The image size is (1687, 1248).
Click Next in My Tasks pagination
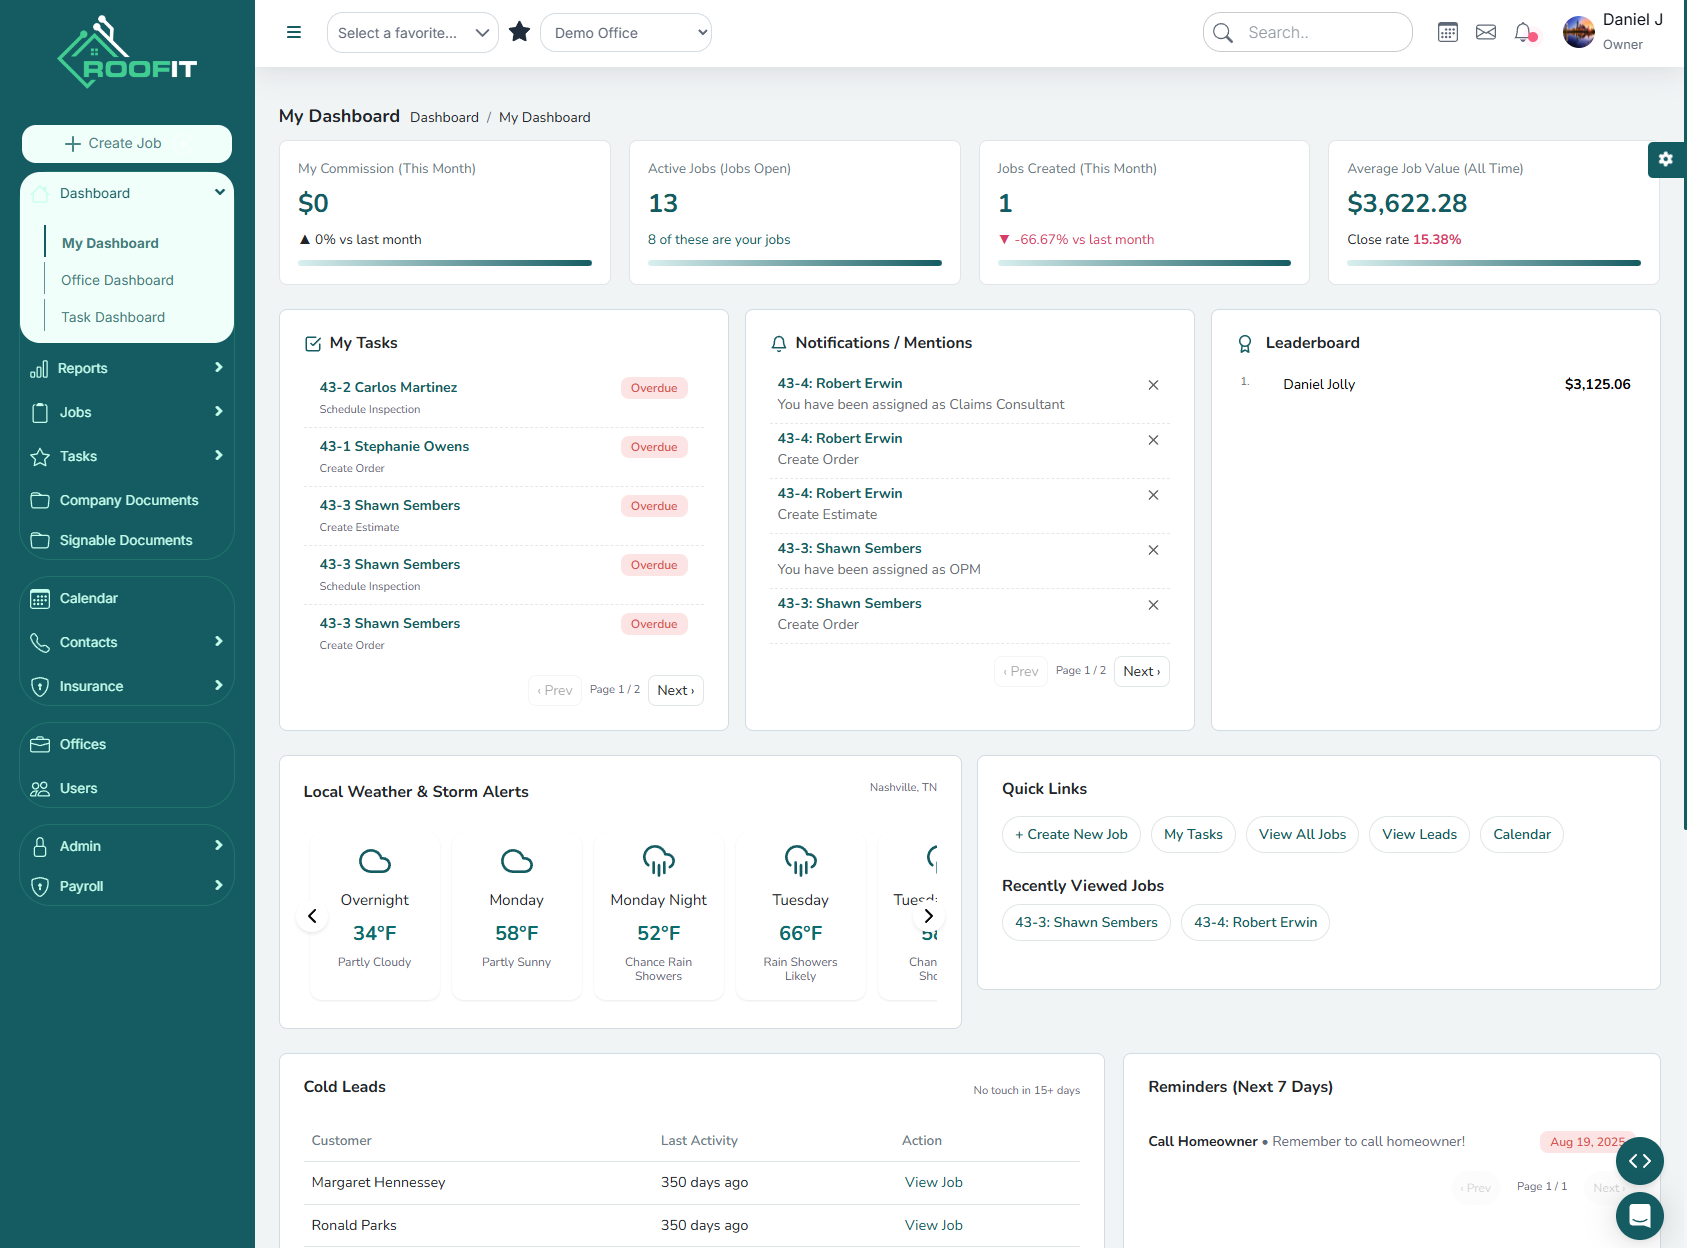675,690
